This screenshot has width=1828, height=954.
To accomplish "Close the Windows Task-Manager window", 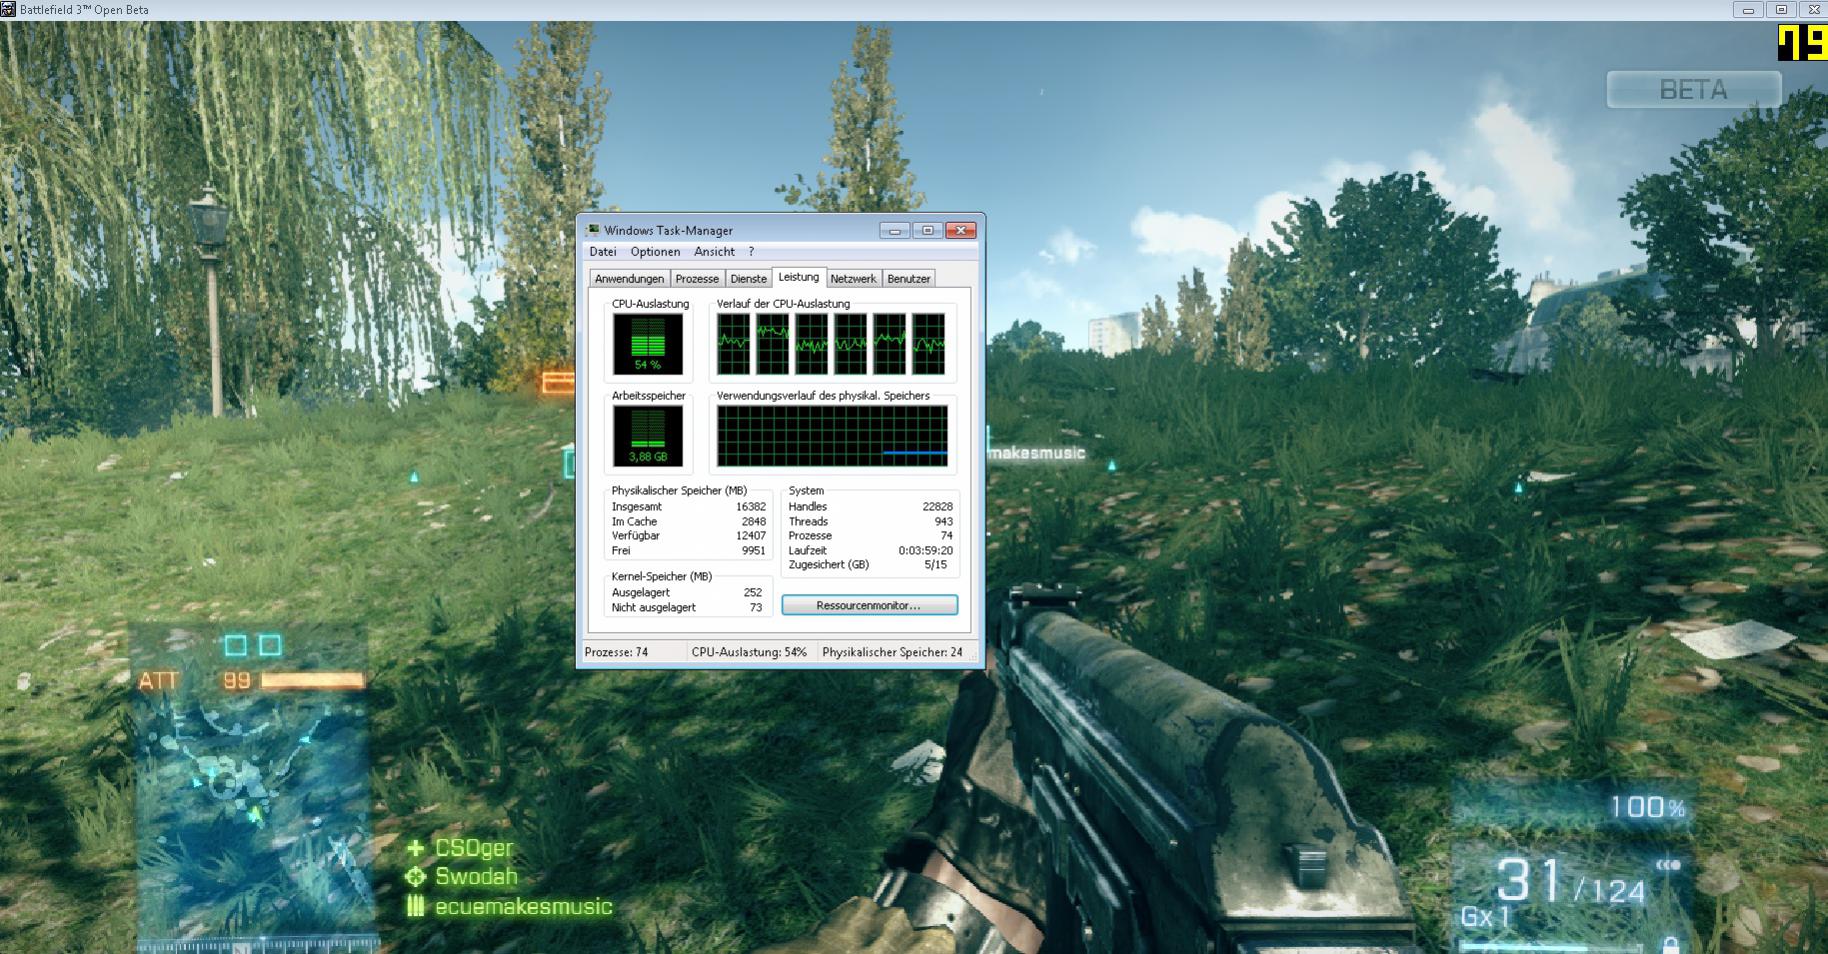I will 961,230.
